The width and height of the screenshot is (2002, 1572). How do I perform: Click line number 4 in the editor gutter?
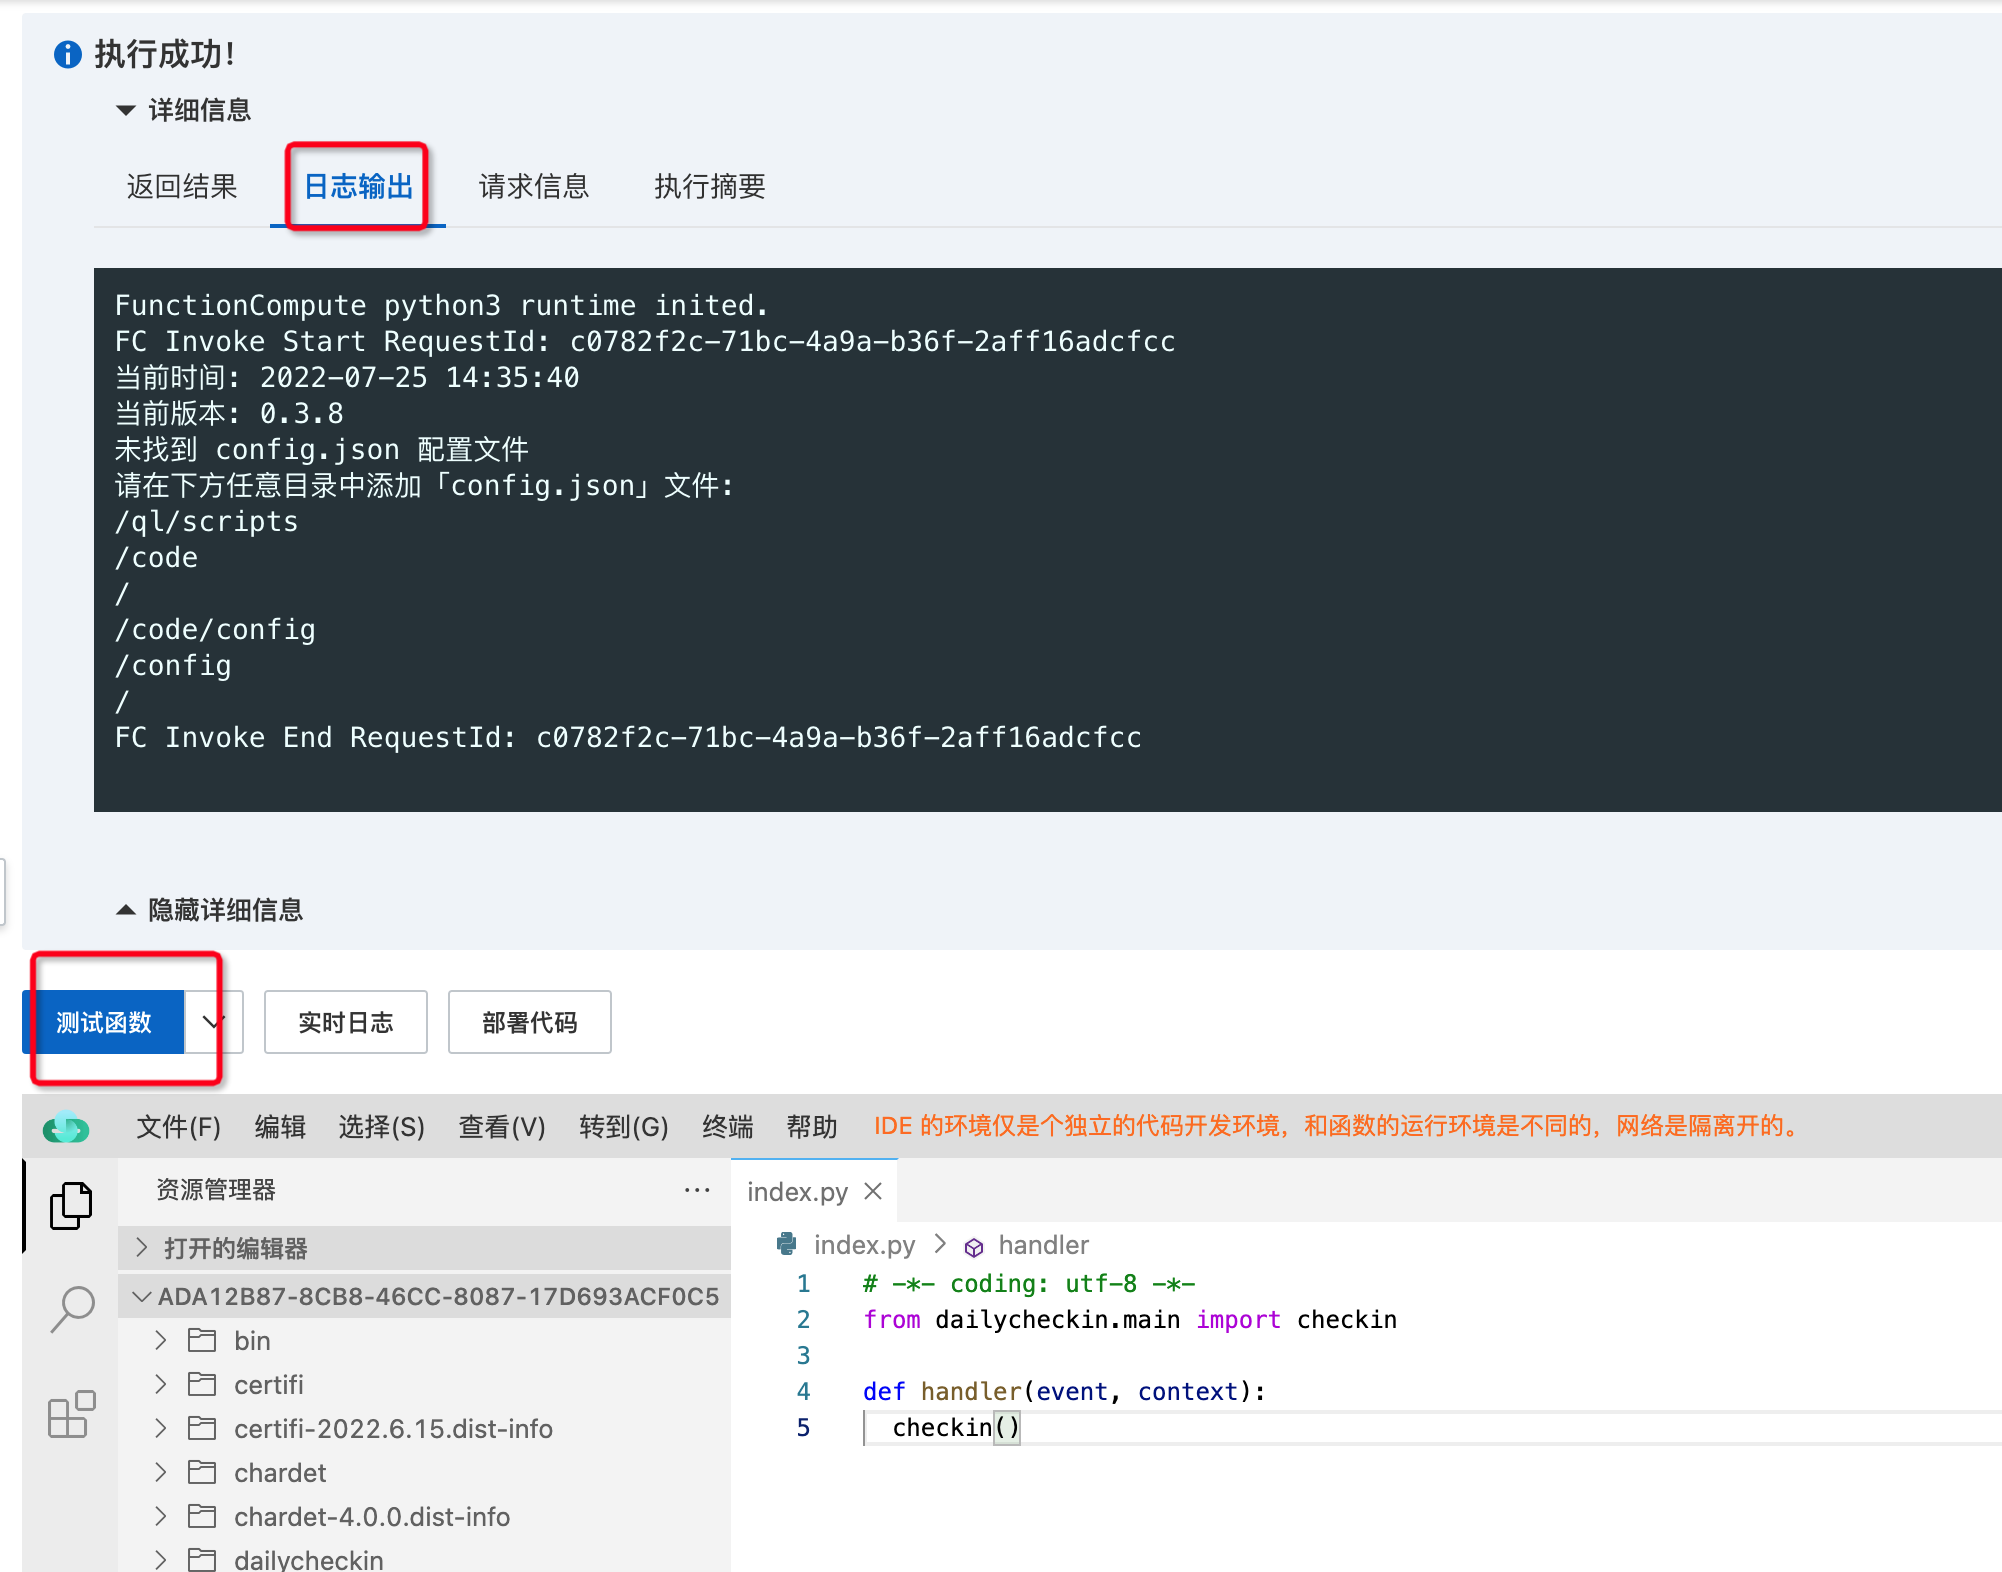[x=803, y=1391]
